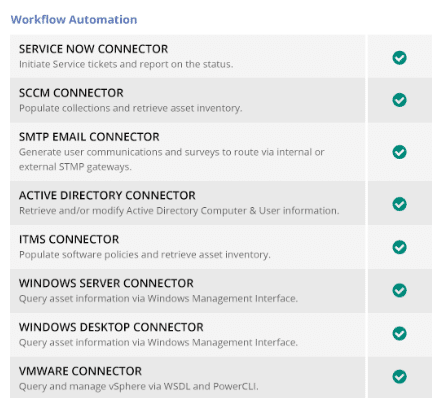This screenshot has width=432, height=398.
Task: Click 'Populate collections and retrieve asset inventory' text
Action: pos(131,108)
